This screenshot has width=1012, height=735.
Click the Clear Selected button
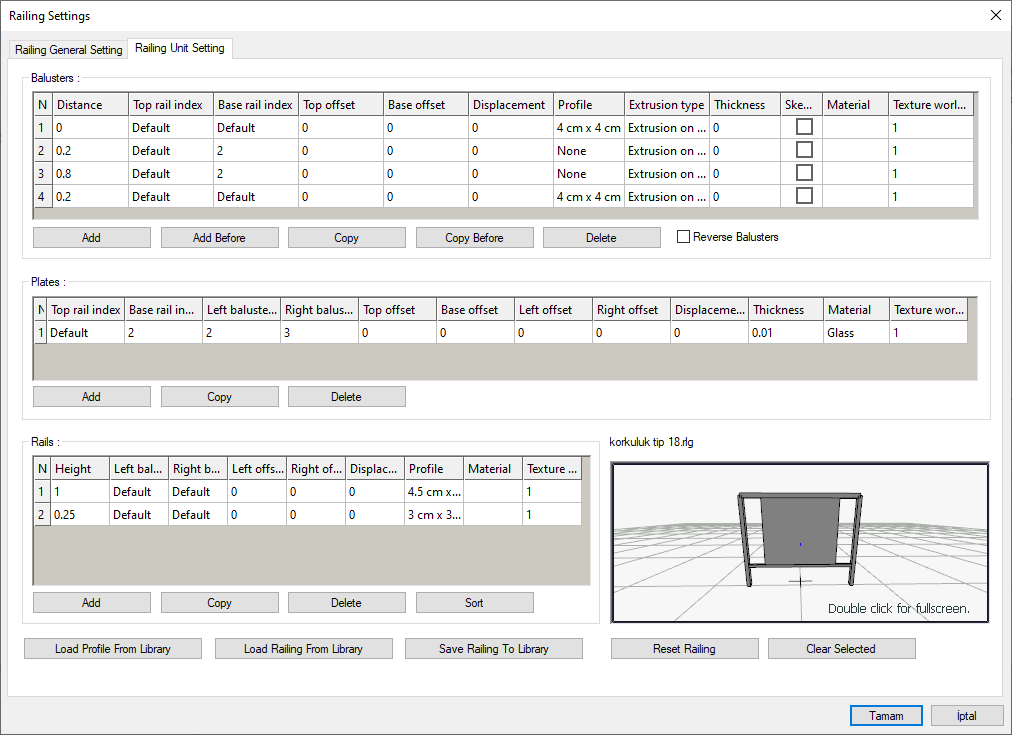click(x=841, y=649)
